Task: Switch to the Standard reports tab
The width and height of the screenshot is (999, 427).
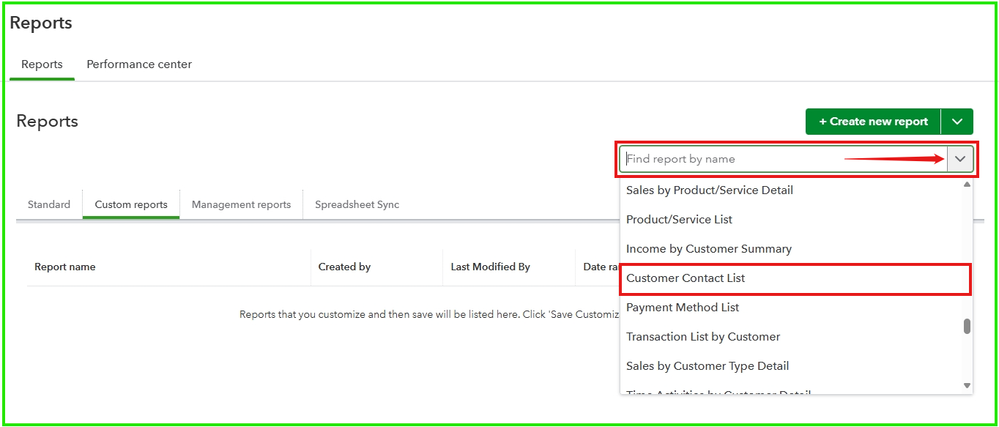Action: [x=49, y=205]
